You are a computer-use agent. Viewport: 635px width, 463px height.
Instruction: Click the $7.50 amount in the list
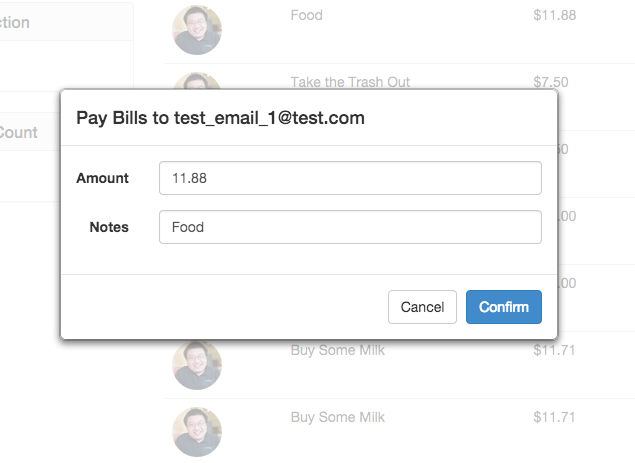point(551,82)
